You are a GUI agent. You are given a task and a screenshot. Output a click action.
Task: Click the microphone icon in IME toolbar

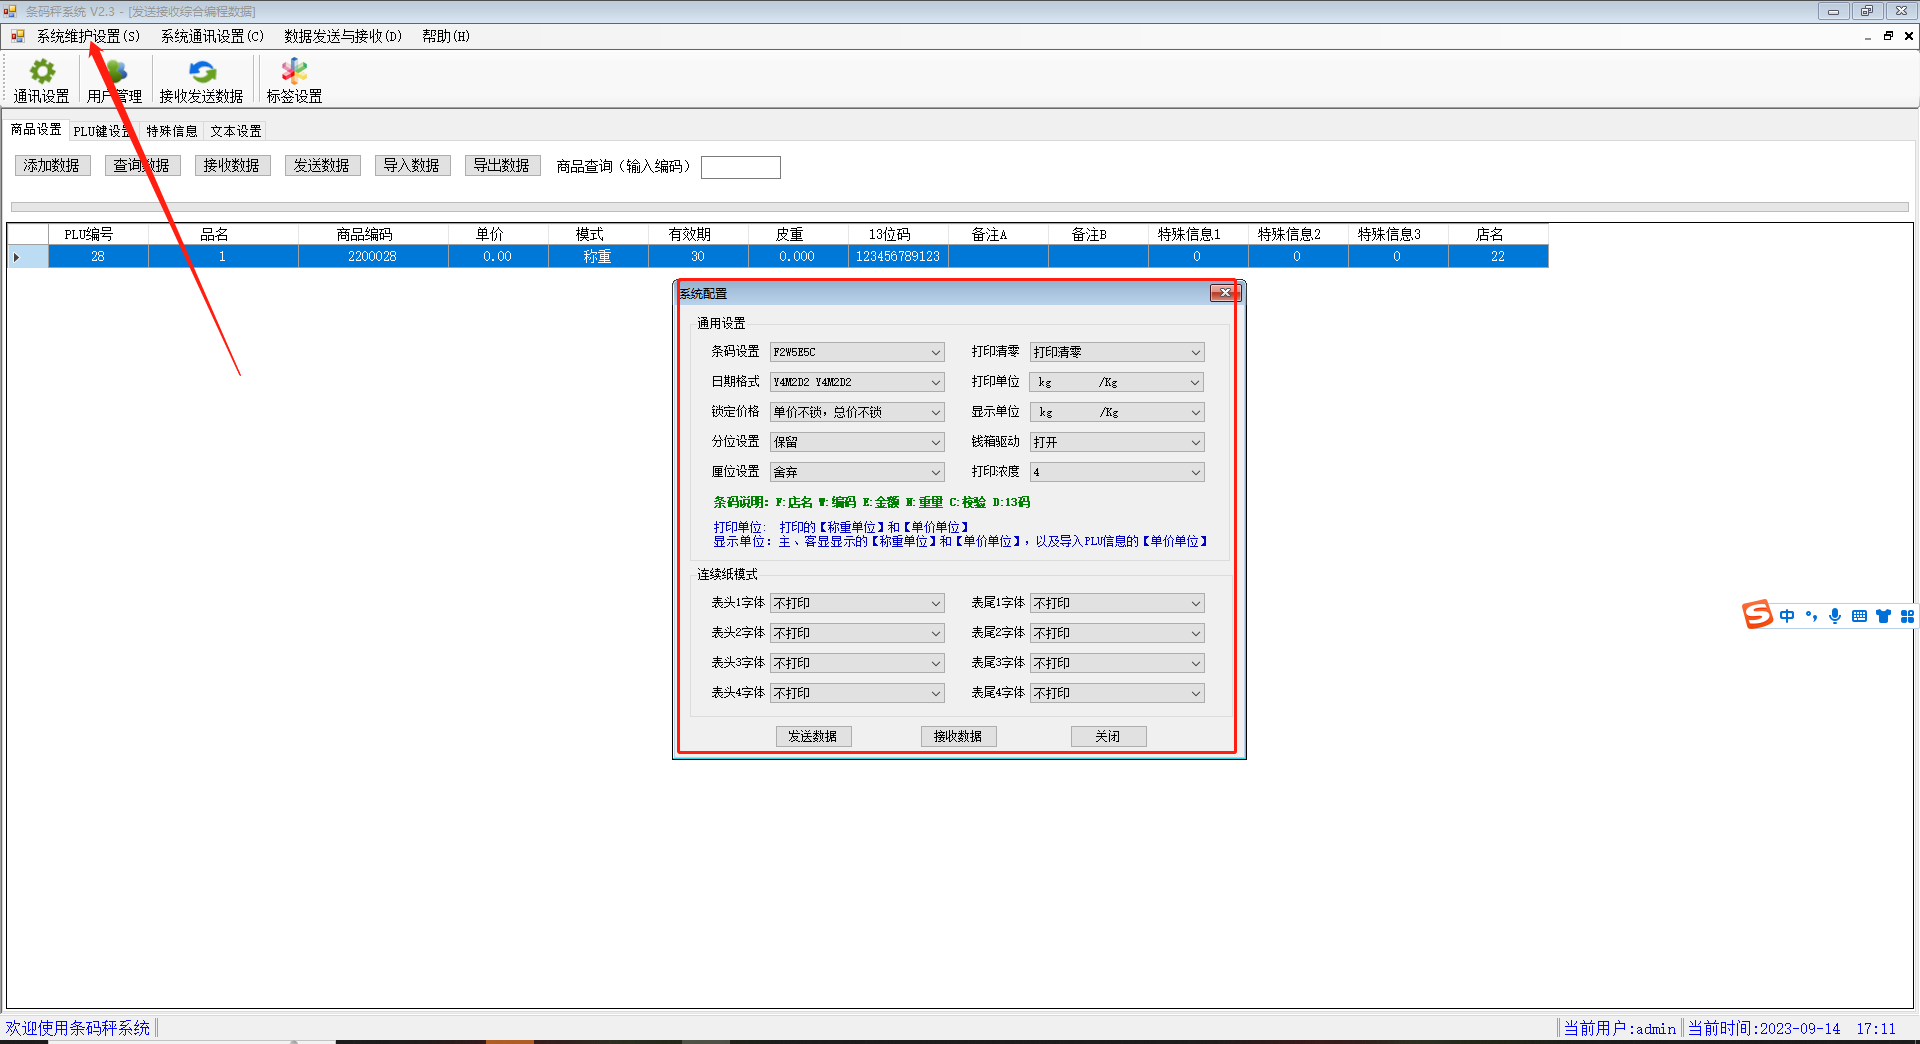(x=1835, y=616)
